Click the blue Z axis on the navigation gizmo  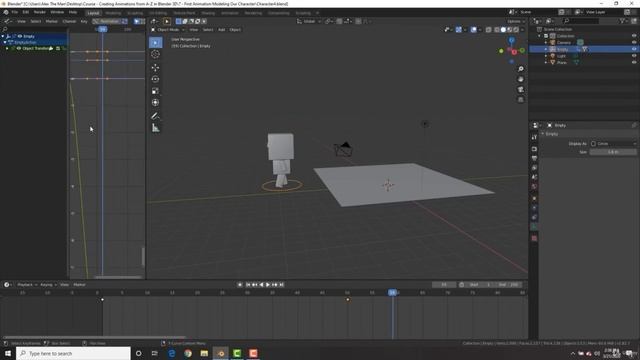(x=511, y=40)
